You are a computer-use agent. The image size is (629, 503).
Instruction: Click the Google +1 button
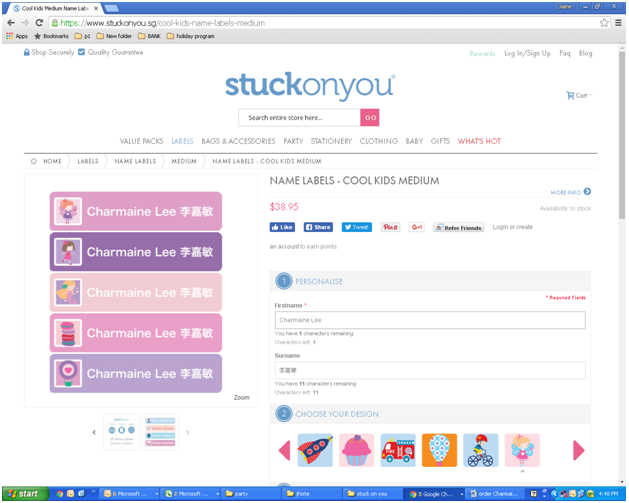[417, 227]
